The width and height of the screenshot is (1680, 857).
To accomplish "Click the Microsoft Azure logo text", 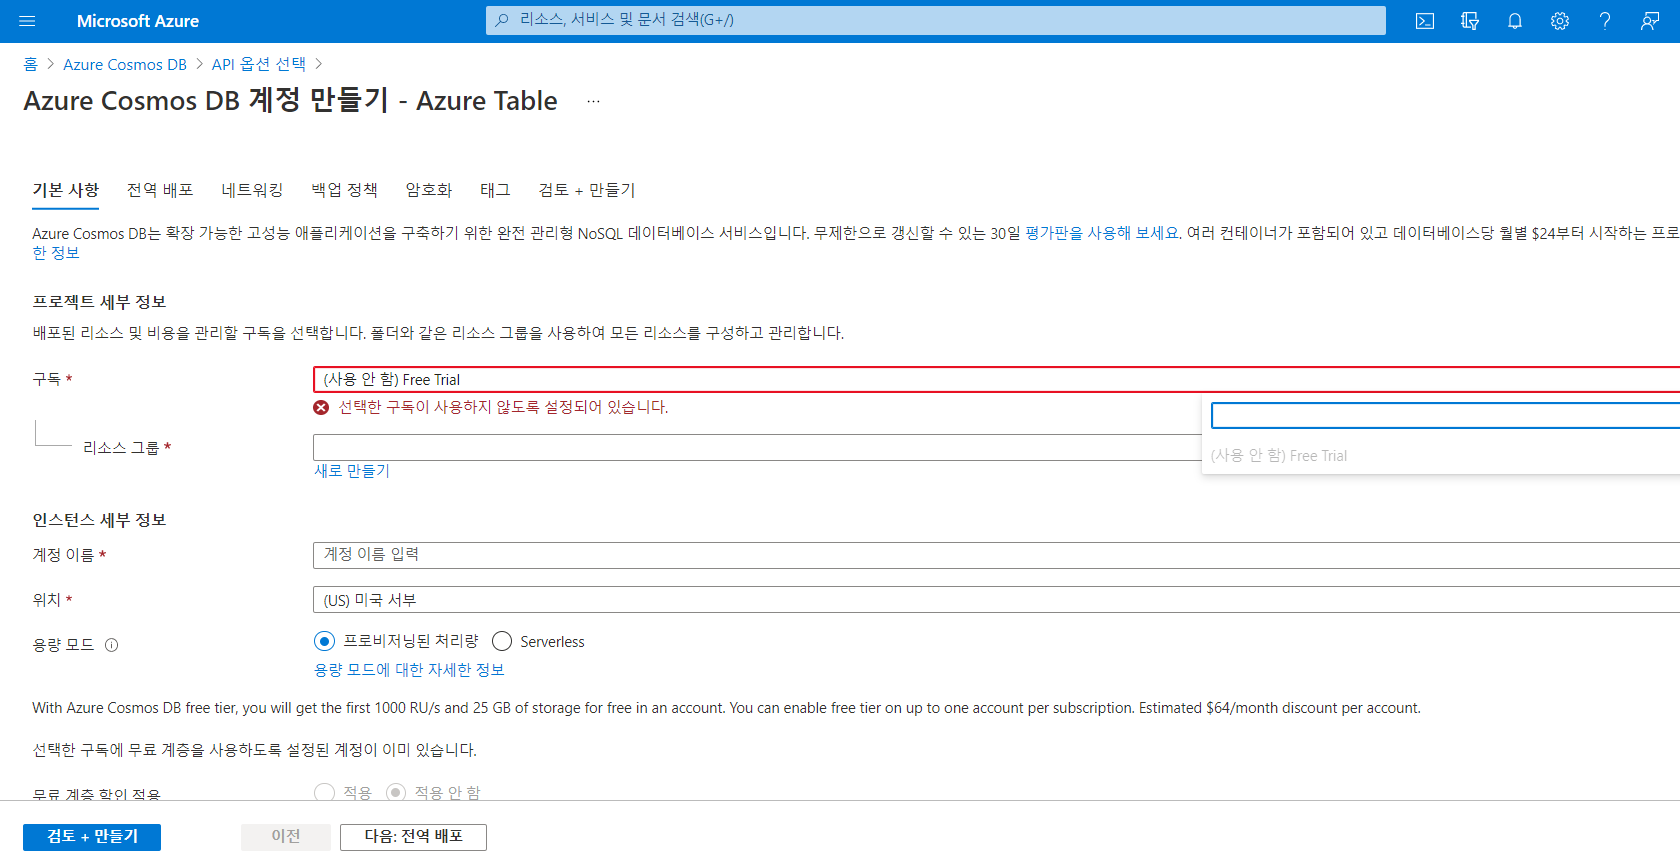I will click(138, 21).
